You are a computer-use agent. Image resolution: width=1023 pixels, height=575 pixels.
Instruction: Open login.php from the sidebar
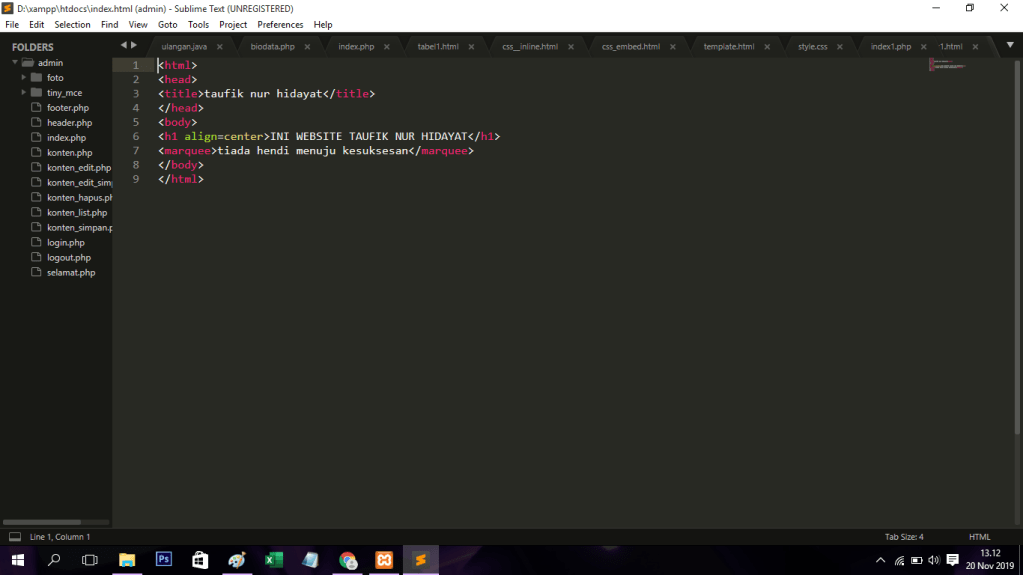click(x=66, y=243)
